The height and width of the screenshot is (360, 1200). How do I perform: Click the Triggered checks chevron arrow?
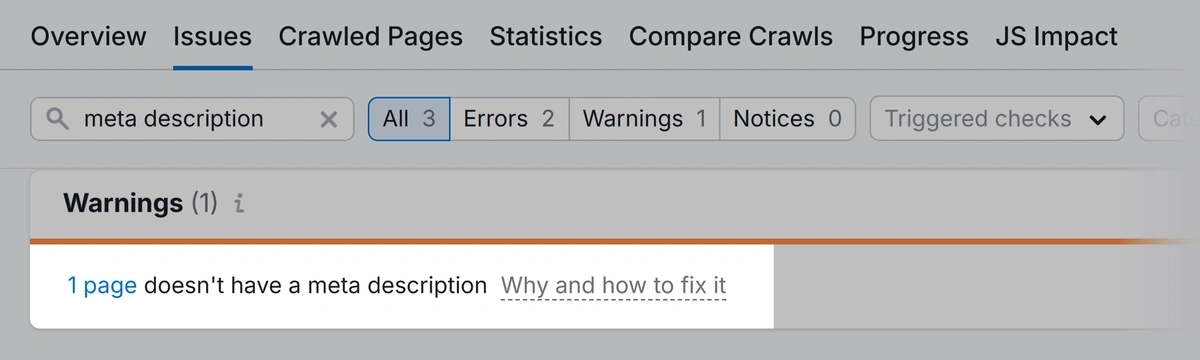[x=1098, y=120]
